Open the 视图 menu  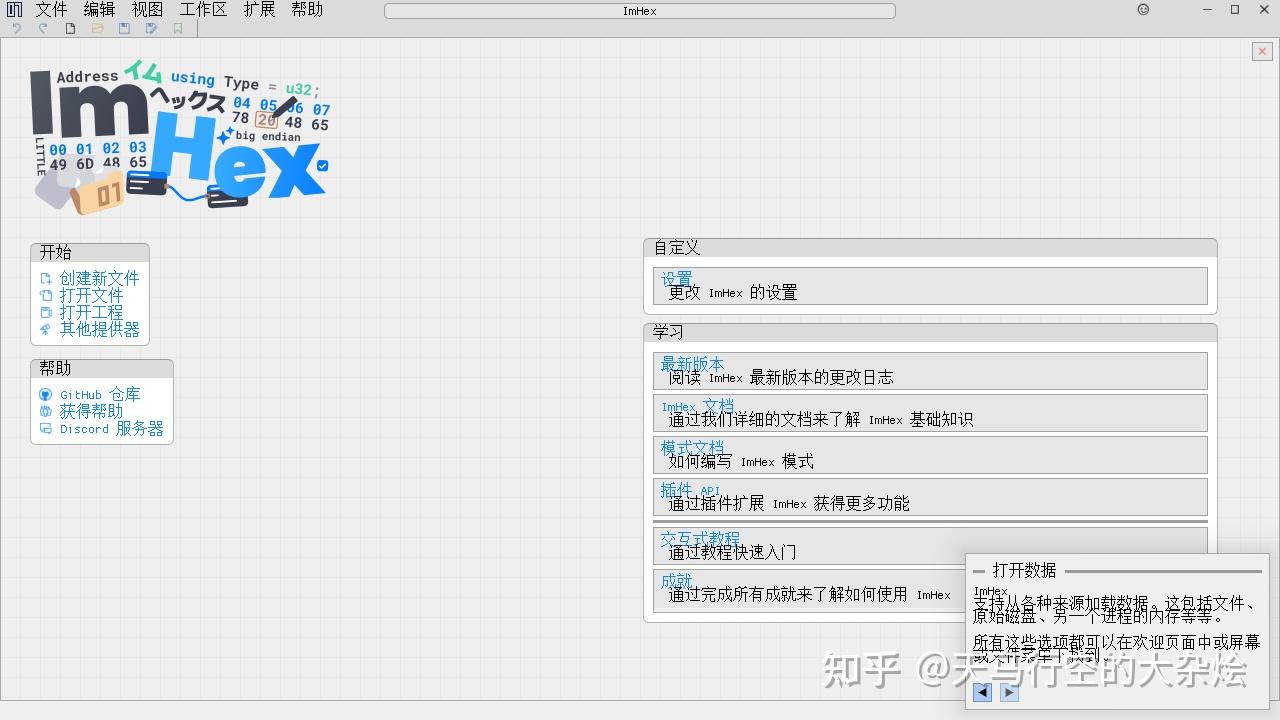(146, 9)
